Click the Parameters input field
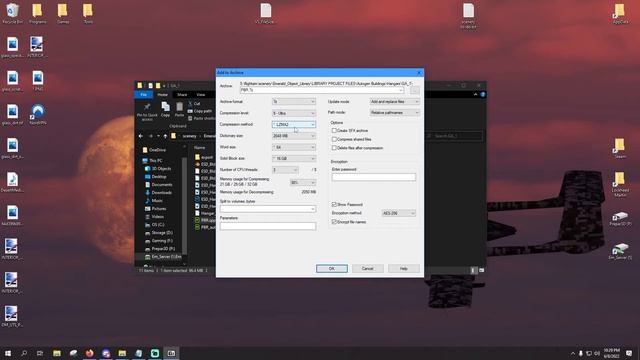 pyautogui.click(x=268, y=226)
